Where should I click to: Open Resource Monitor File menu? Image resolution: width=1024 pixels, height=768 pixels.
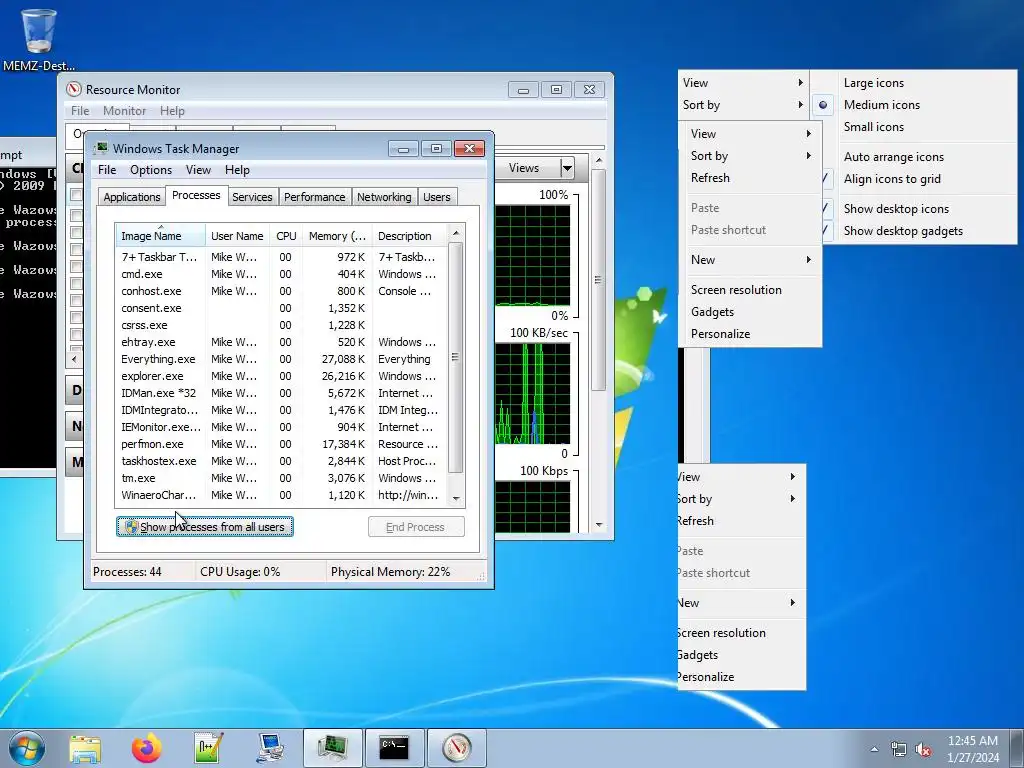tap(80, 111)
